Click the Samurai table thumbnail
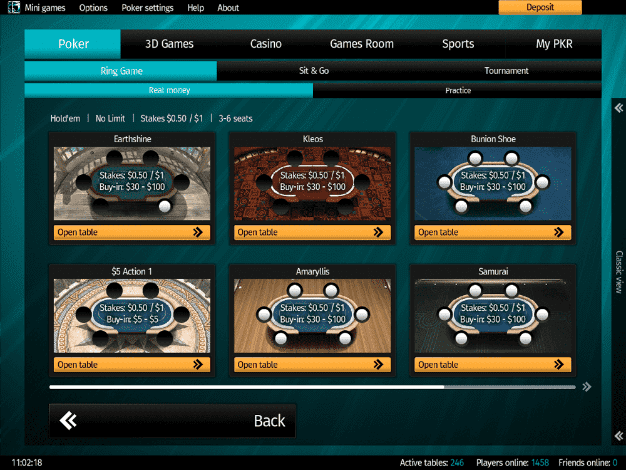626x470 pixels. (493, 316)
